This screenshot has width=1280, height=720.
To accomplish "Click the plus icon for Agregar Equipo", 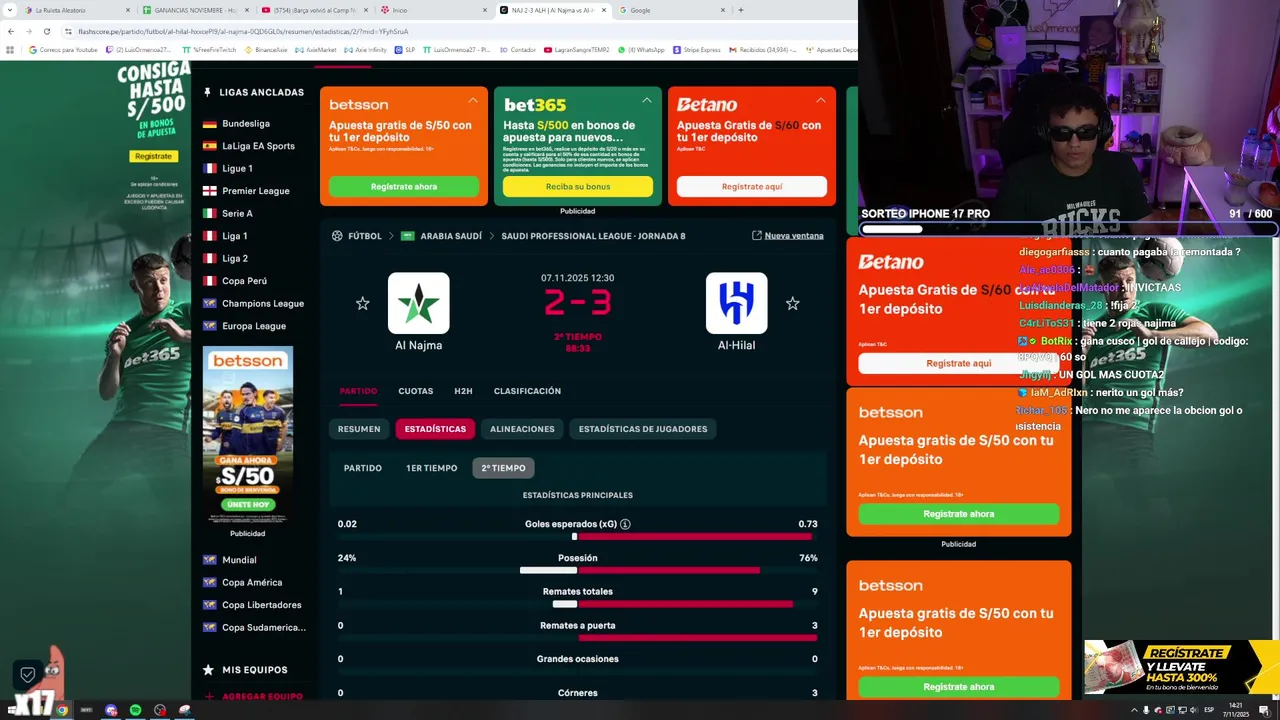I will click(x=209, y=696).
